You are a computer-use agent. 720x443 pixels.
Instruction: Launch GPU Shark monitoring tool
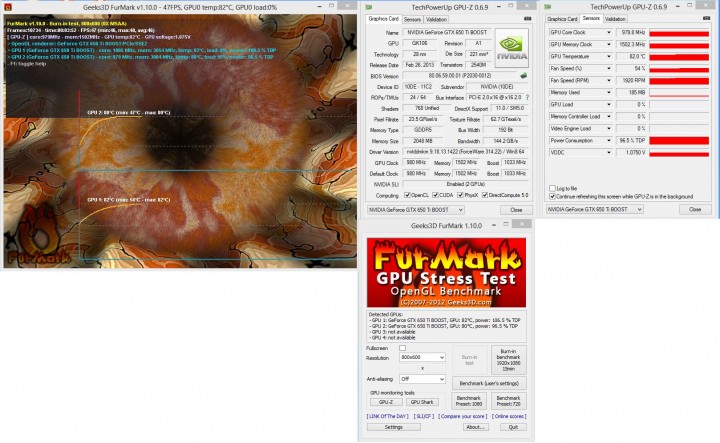[422, 402]
